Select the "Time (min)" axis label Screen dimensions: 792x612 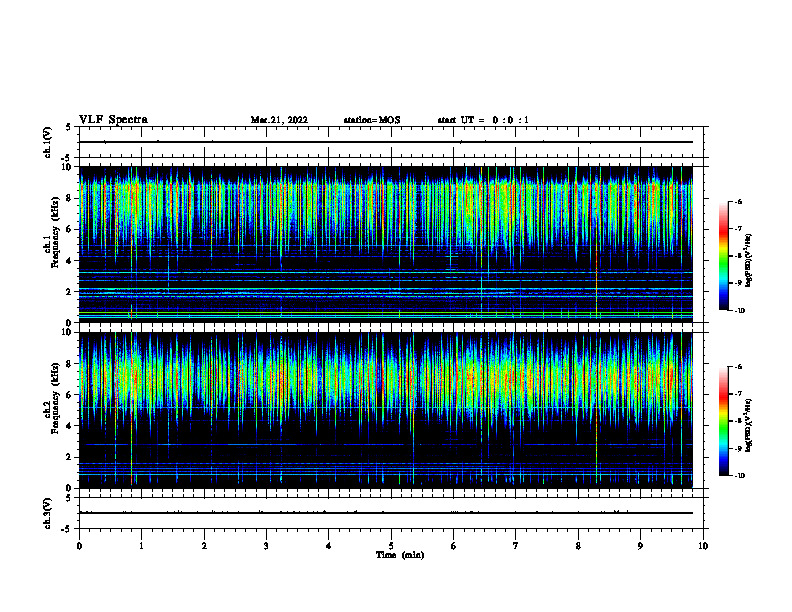[x=400, y=555]
